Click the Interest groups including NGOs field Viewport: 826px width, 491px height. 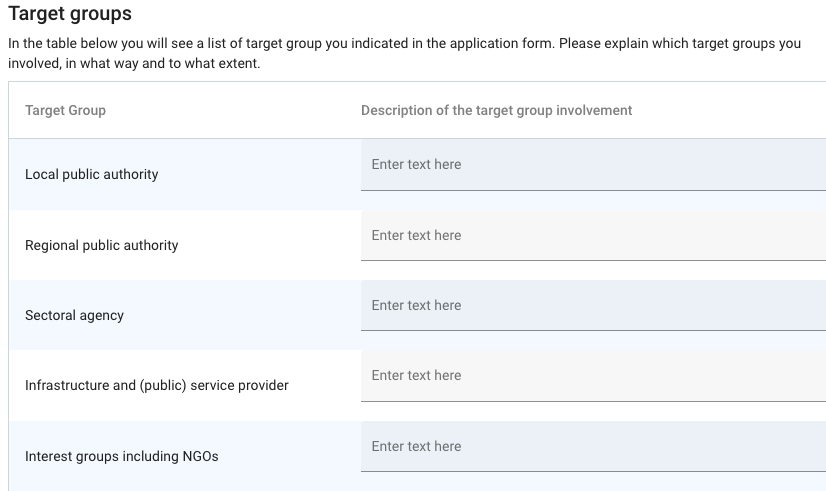point(592,447)
